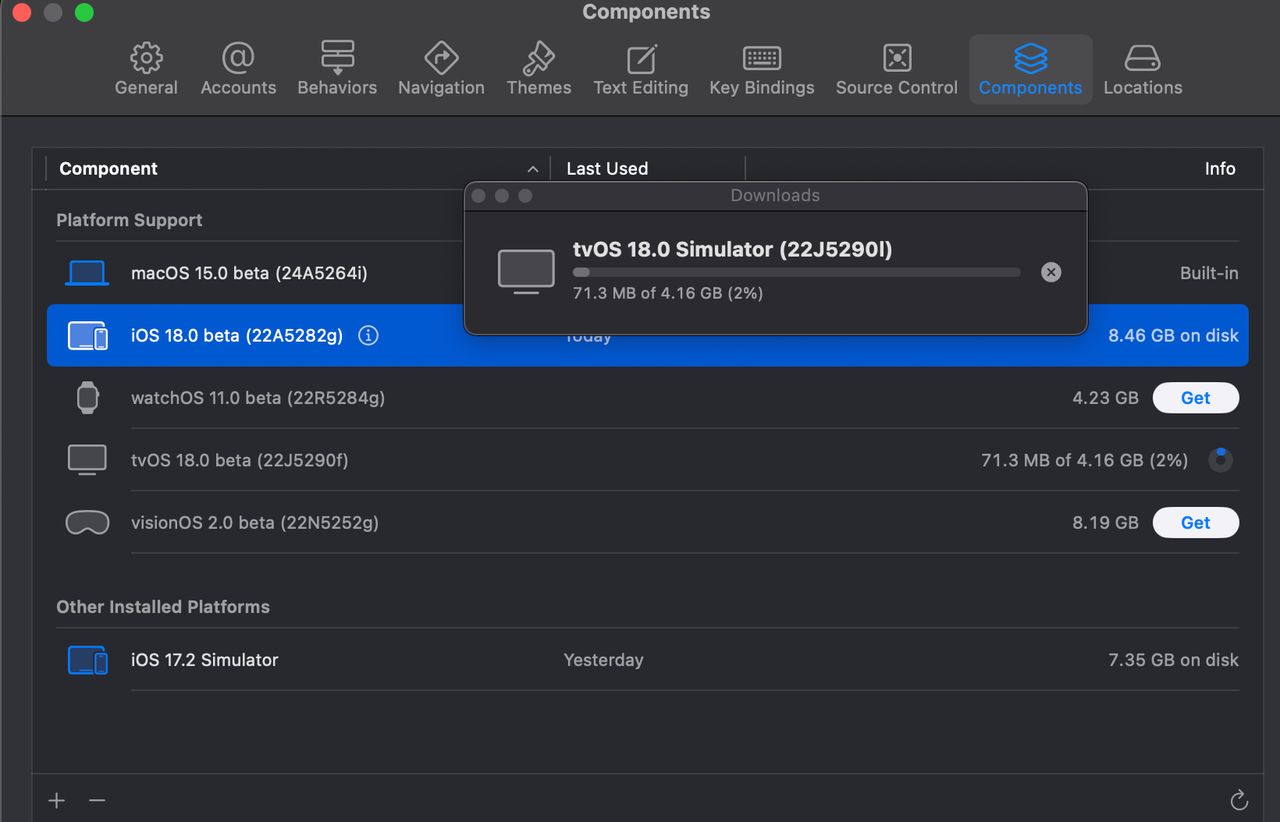The image size is (1280, 822).
Task: Click info icon beside iOS 18.0 beta
Action: coord(368,336)
